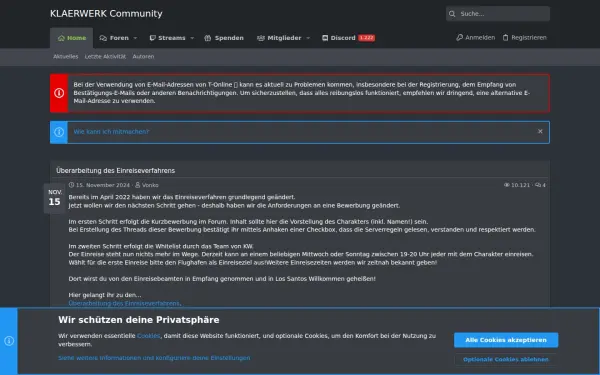Accept all cookies with Alle Cookies akzeptieren
The image size is (600, 375).
click(506, 340)
